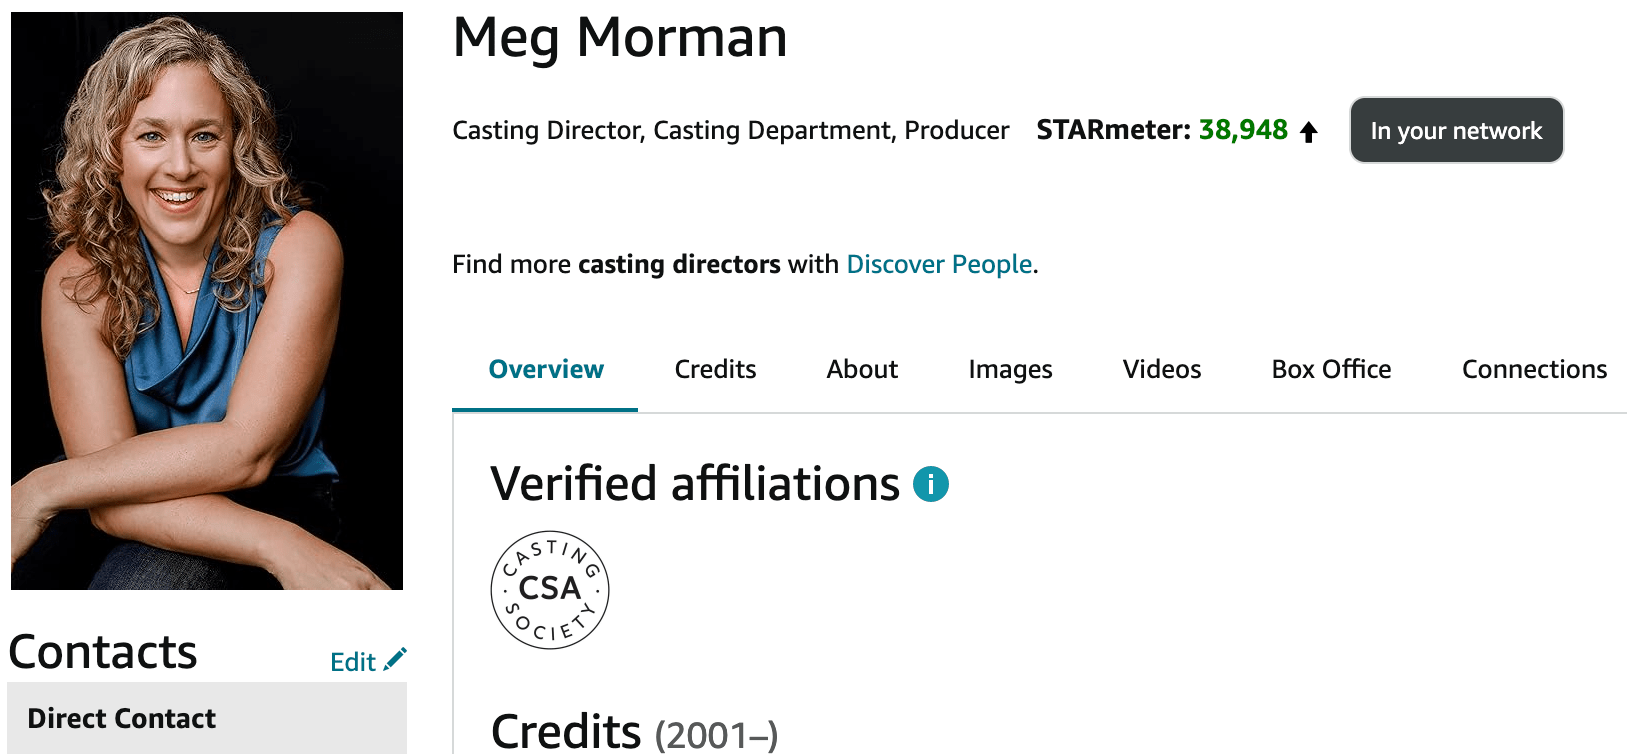Switch to the Box Office tab
Screen dimensions: 1627x754
[1330, 369]
